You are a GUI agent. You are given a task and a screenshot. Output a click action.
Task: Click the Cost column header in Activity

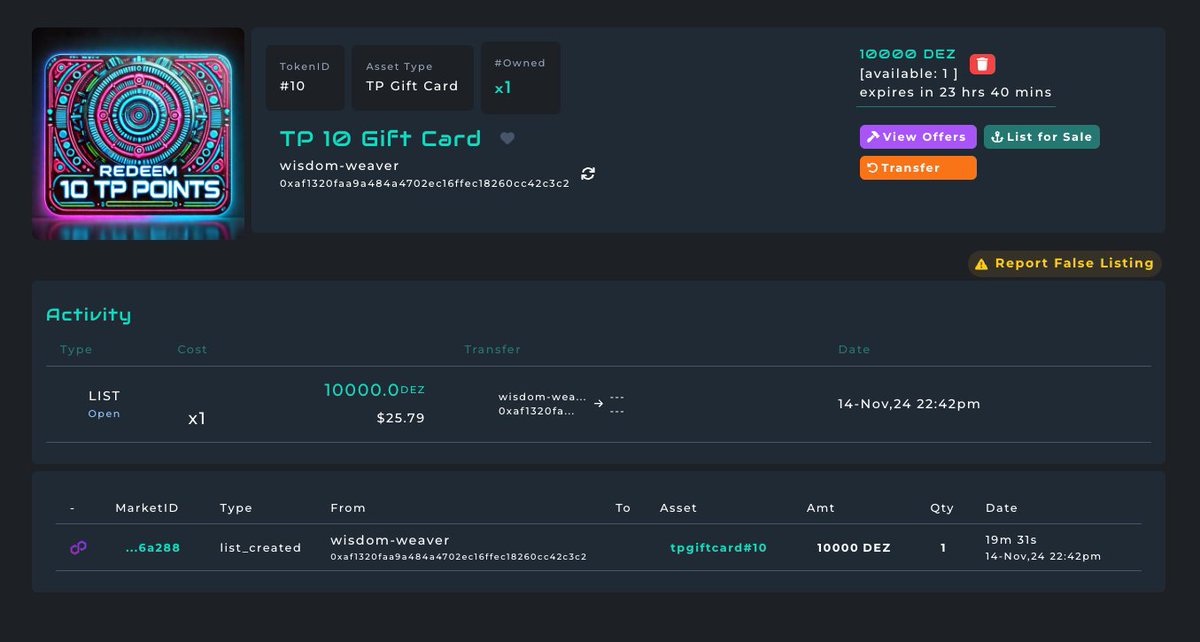click(192, 349)
